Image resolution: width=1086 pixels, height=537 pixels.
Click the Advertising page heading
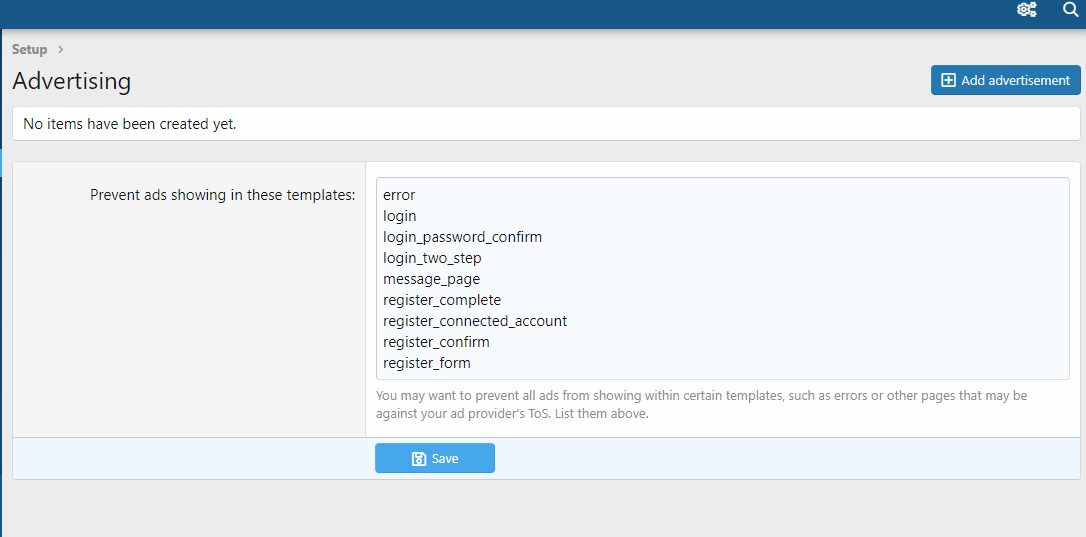(71, 81)
